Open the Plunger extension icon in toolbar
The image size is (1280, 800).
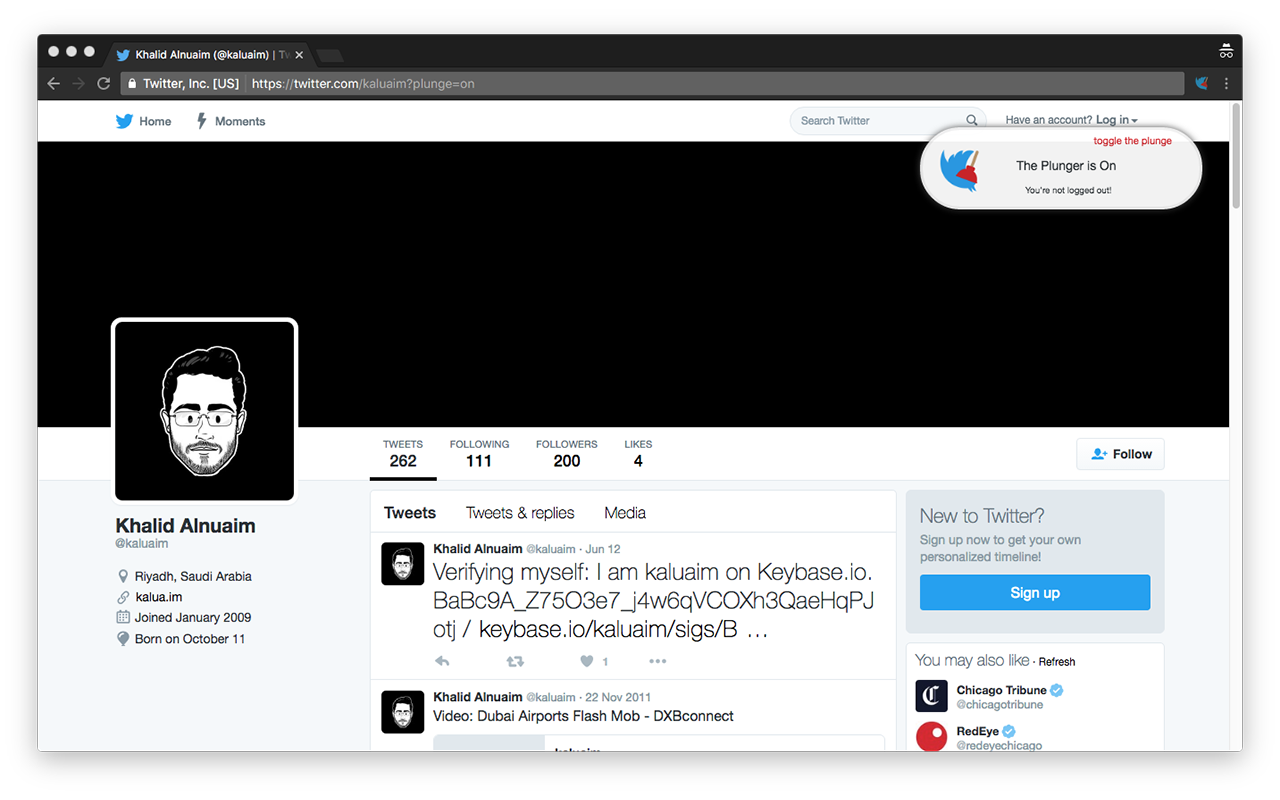click(1201, 84)
